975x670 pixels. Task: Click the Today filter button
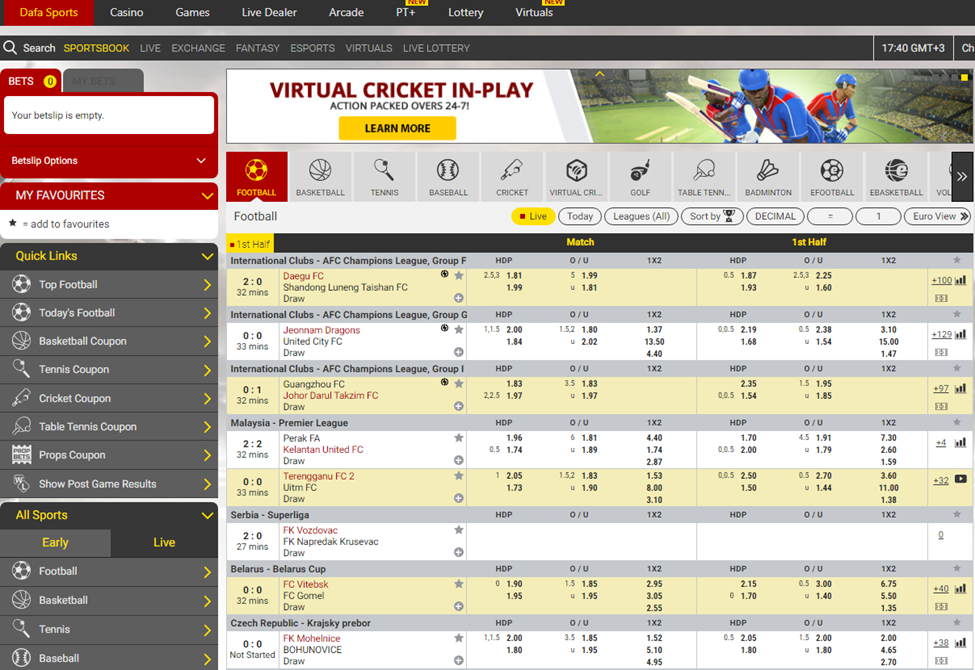pyautogui.click(x=580, y=216)
